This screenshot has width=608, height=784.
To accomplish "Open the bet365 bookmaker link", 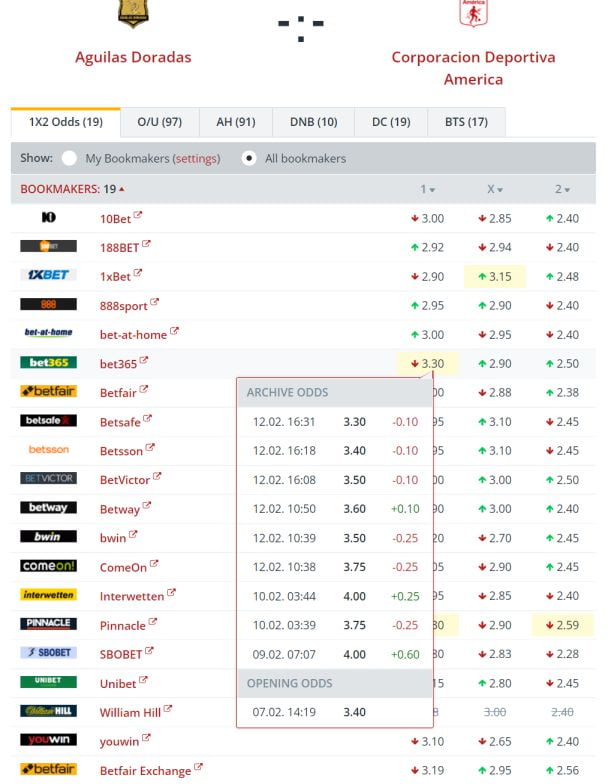I will coord(118,364).
